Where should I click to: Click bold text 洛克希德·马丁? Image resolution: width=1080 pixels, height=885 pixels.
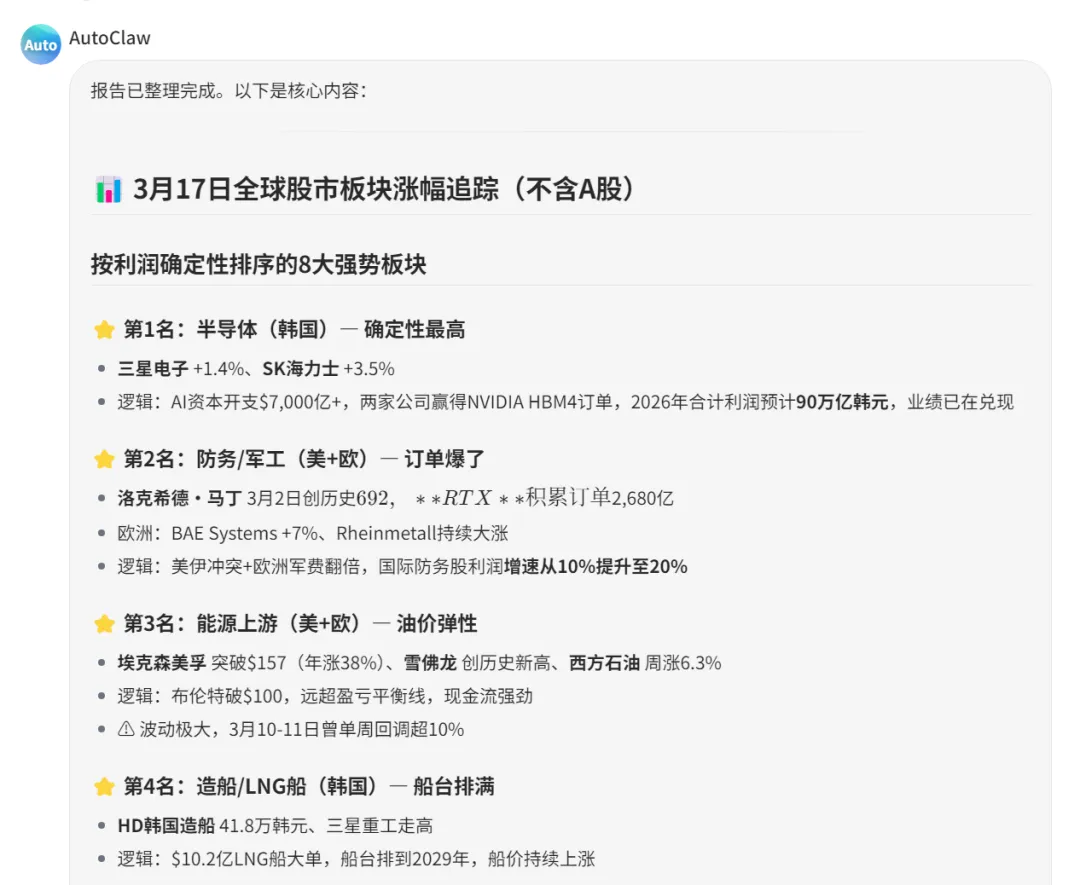click(179, 498)
